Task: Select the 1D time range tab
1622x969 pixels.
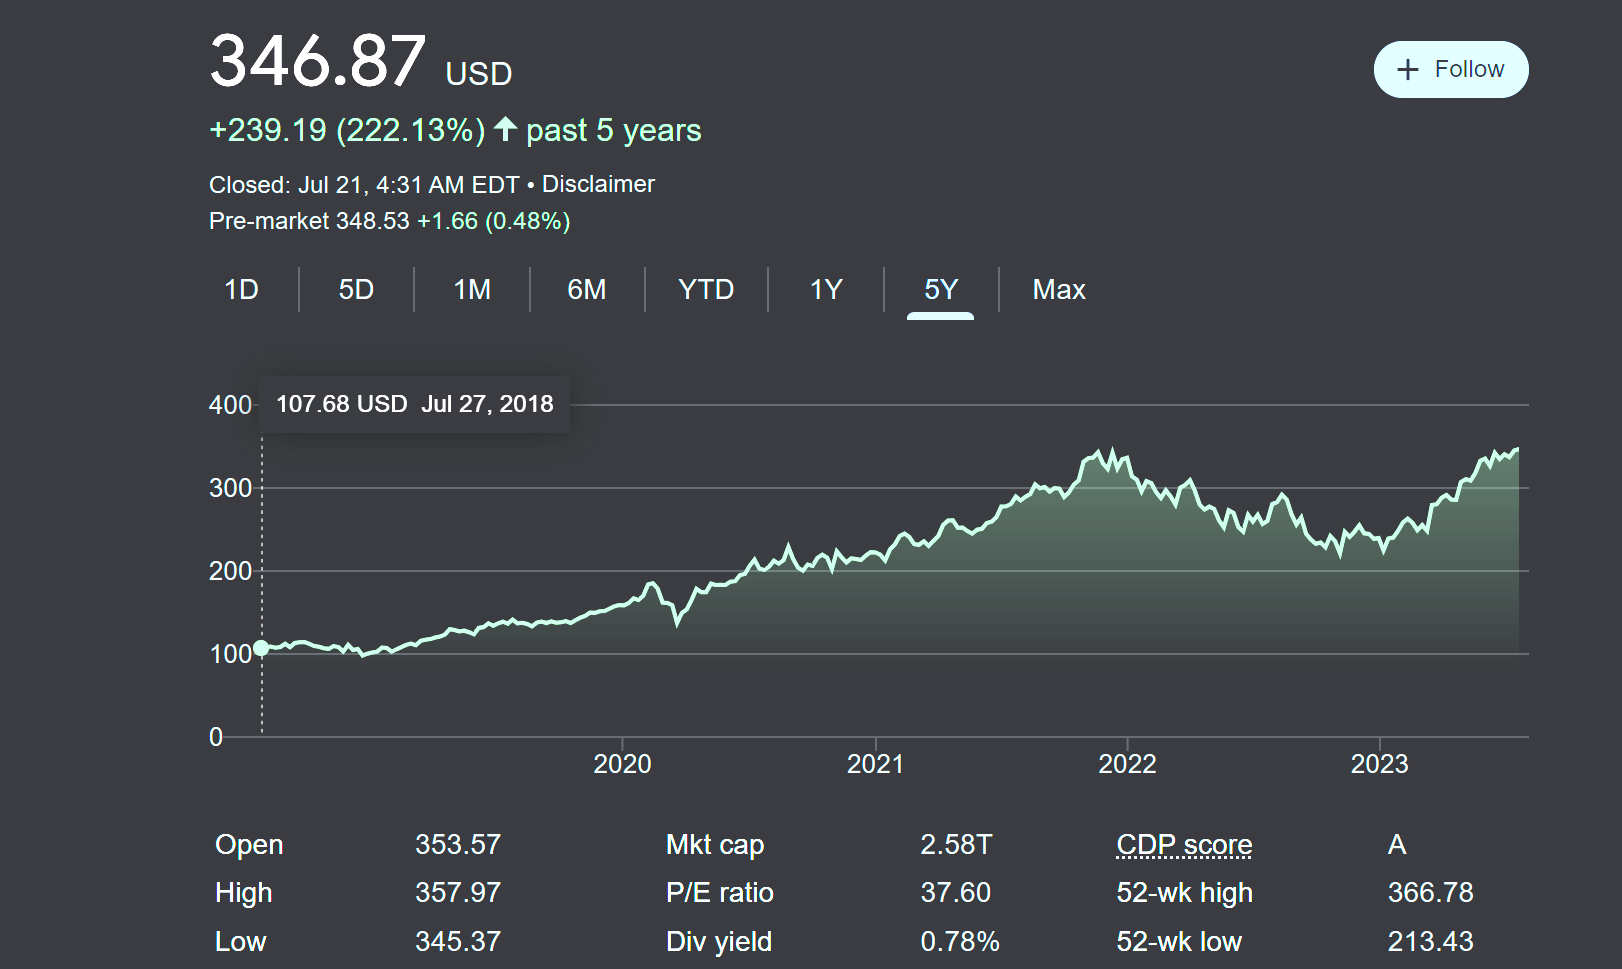Action: pos(241,290)
